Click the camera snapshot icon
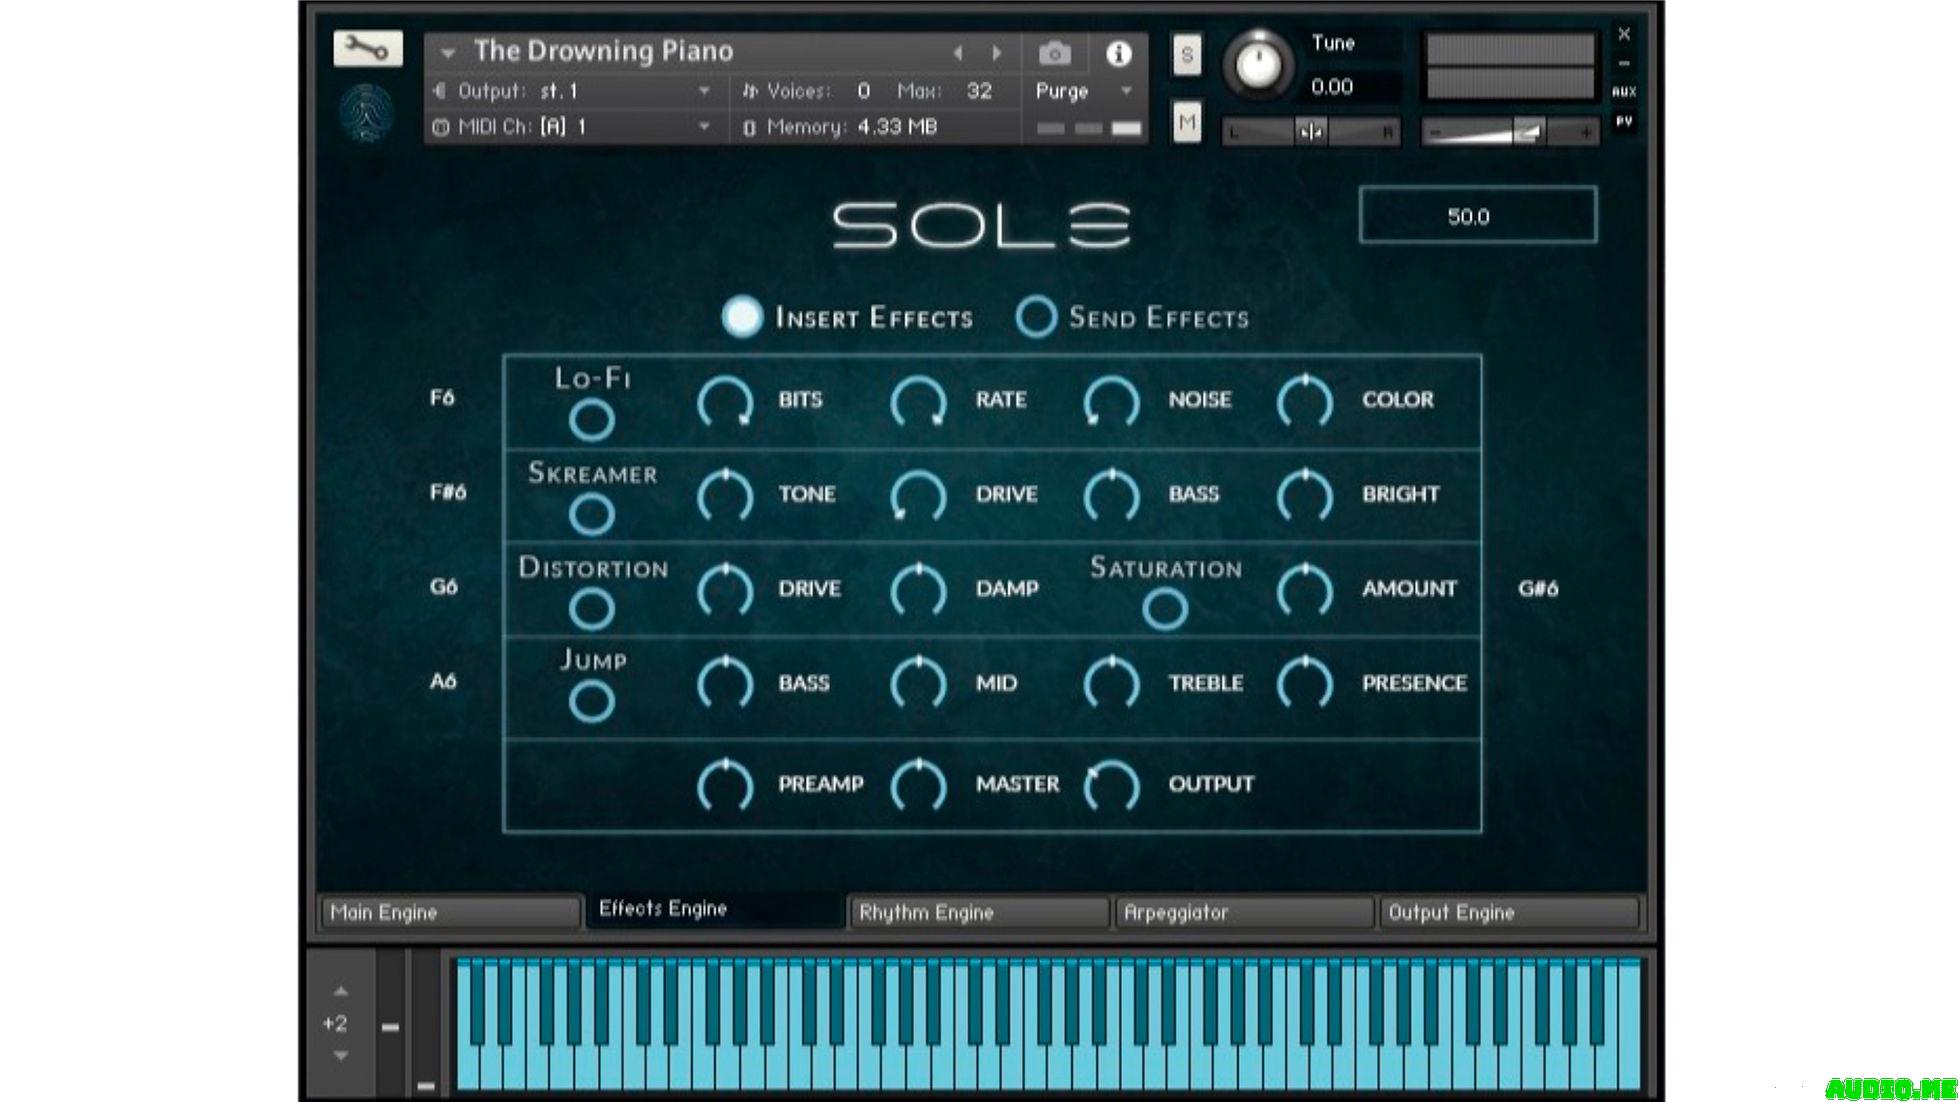Image resolution: width=1960 pixels, height=1102 pixels. click(1054, 53)
